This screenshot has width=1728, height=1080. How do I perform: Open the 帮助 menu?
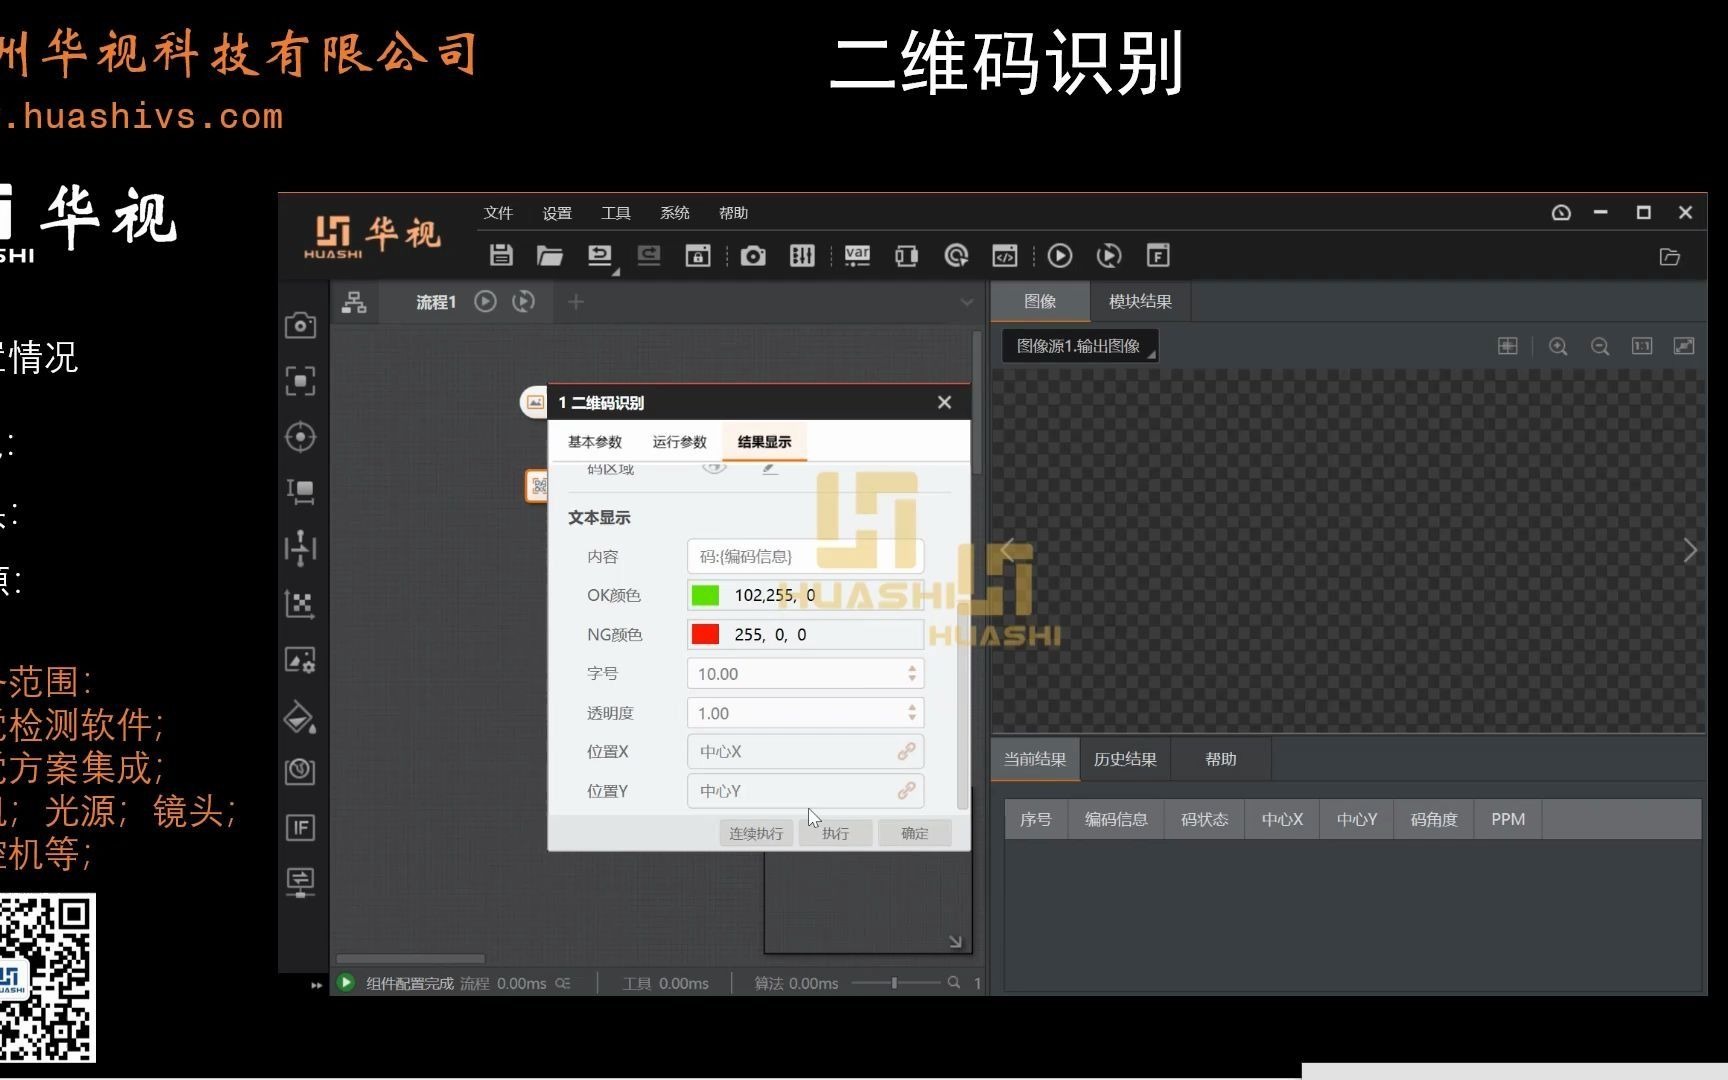733,213
